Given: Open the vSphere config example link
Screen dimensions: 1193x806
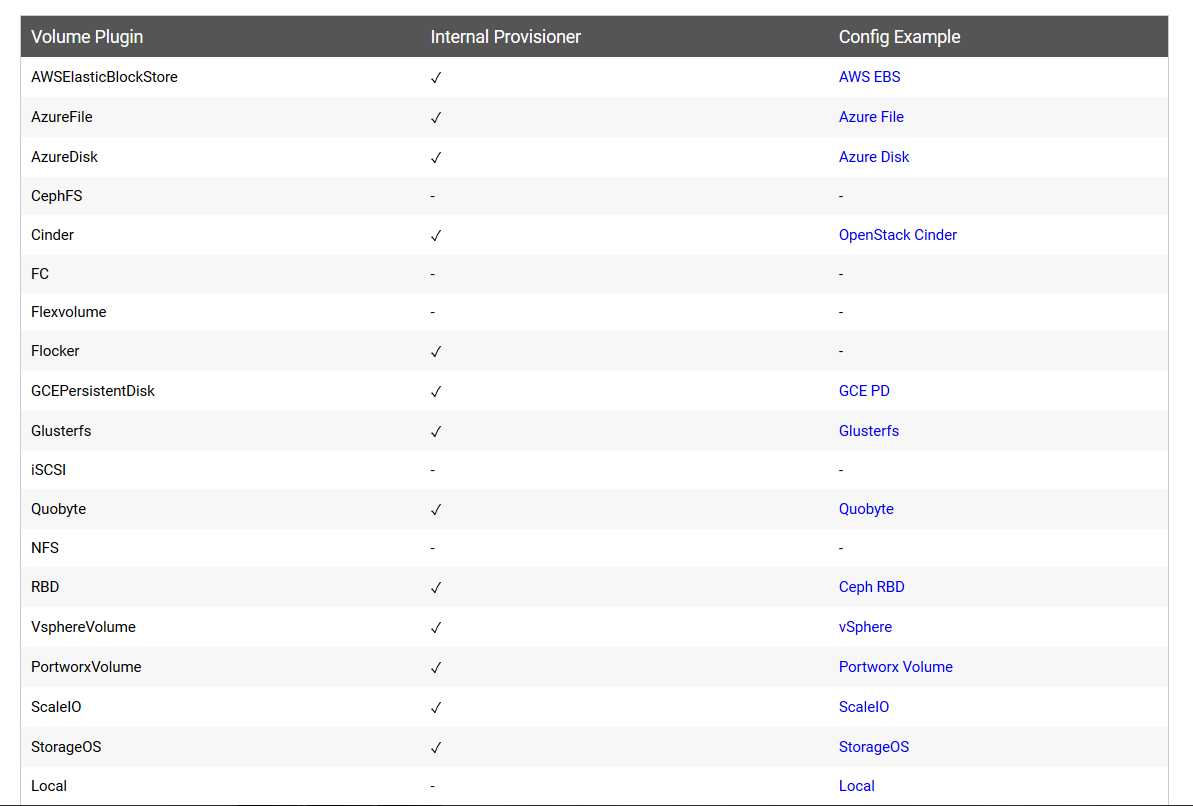Looking at the screenshot, I should 865,627.
